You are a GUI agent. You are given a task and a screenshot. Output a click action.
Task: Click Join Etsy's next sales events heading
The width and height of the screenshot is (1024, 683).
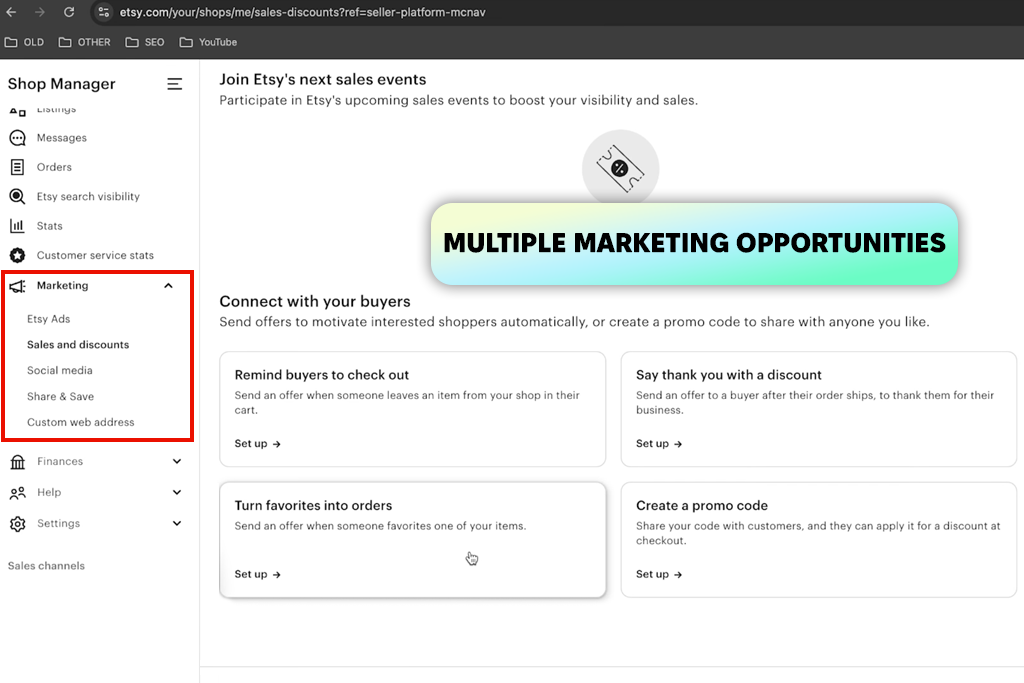[323, 79]
